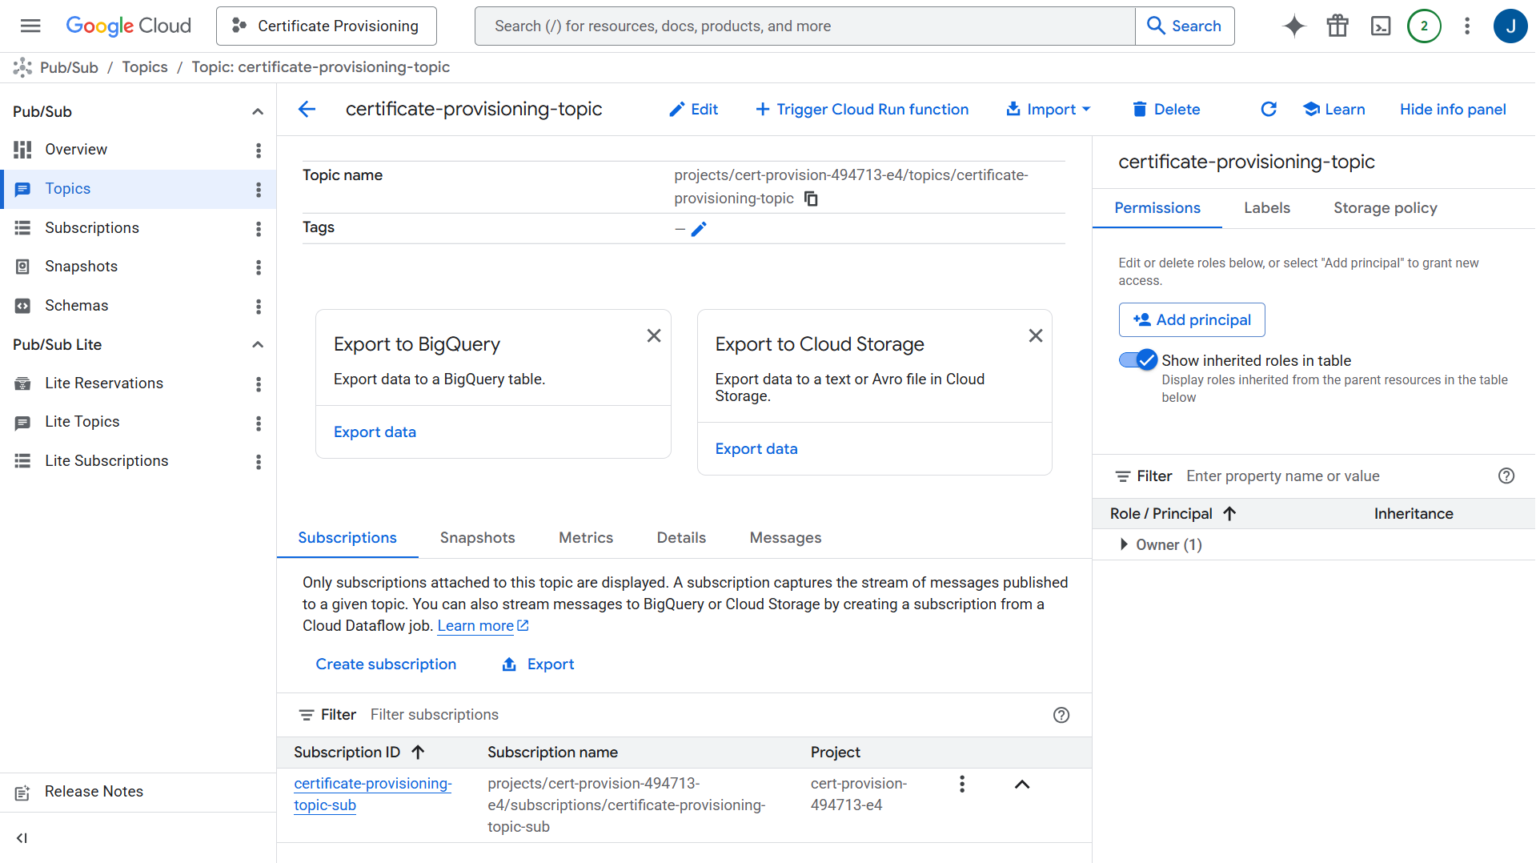This screenshot has width=1536, height=863.
Task: Click the Add principal button
Action: coord(1192,320)
